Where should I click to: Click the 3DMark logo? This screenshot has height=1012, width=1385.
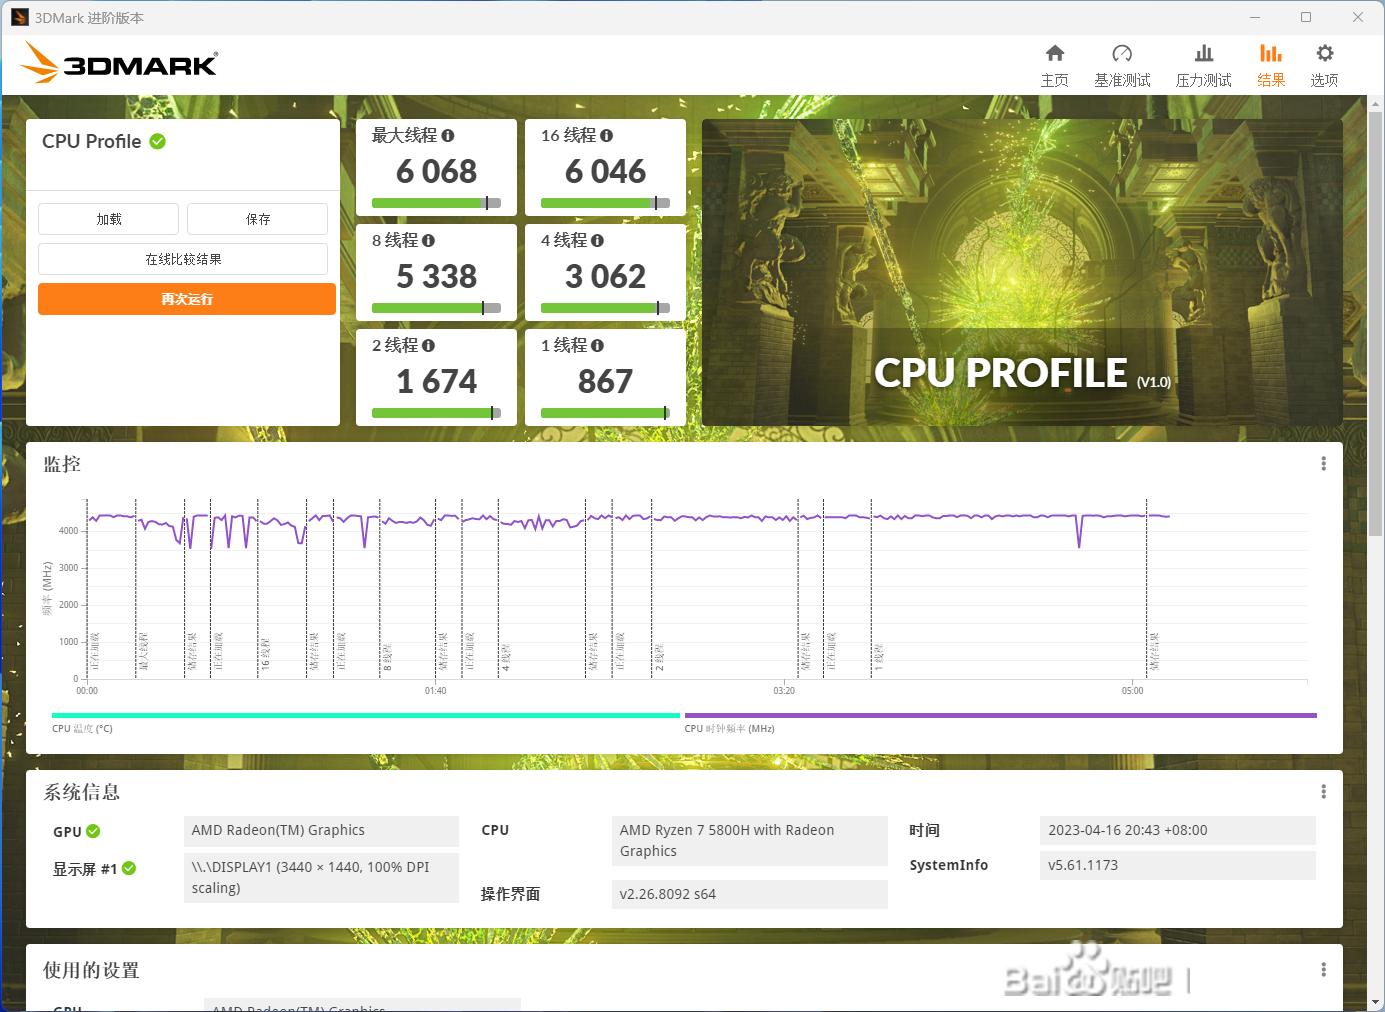(119, 64)
